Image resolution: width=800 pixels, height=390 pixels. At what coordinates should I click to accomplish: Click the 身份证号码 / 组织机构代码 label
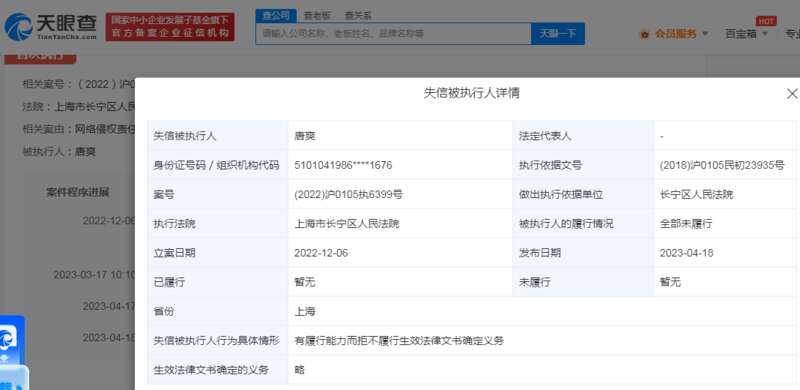216,165
